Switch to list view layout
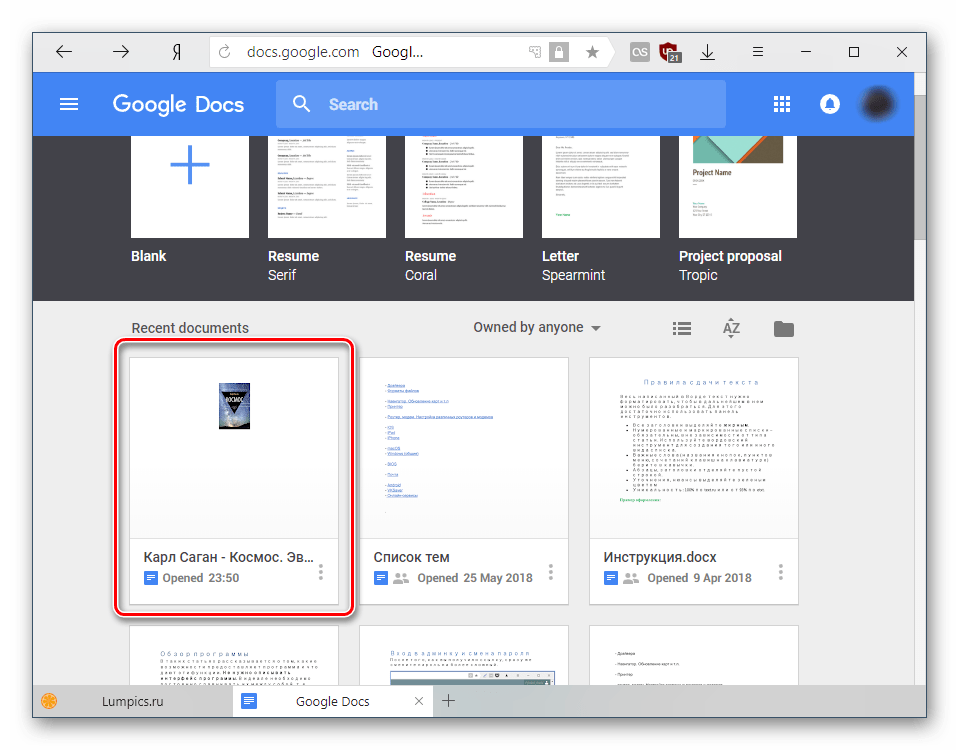This screenshot has width=959, height=750. point(682,328)
